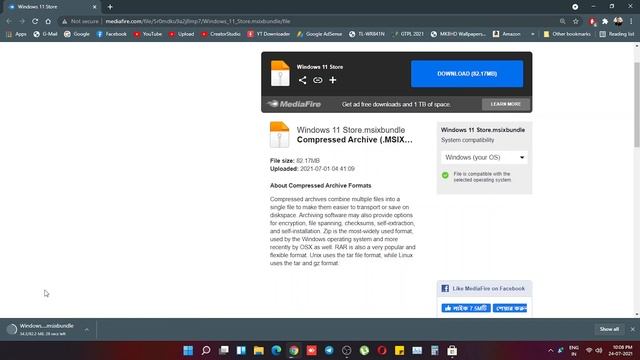Open Opera from the taskbar
640x360 pixels.
pos(382,350)
